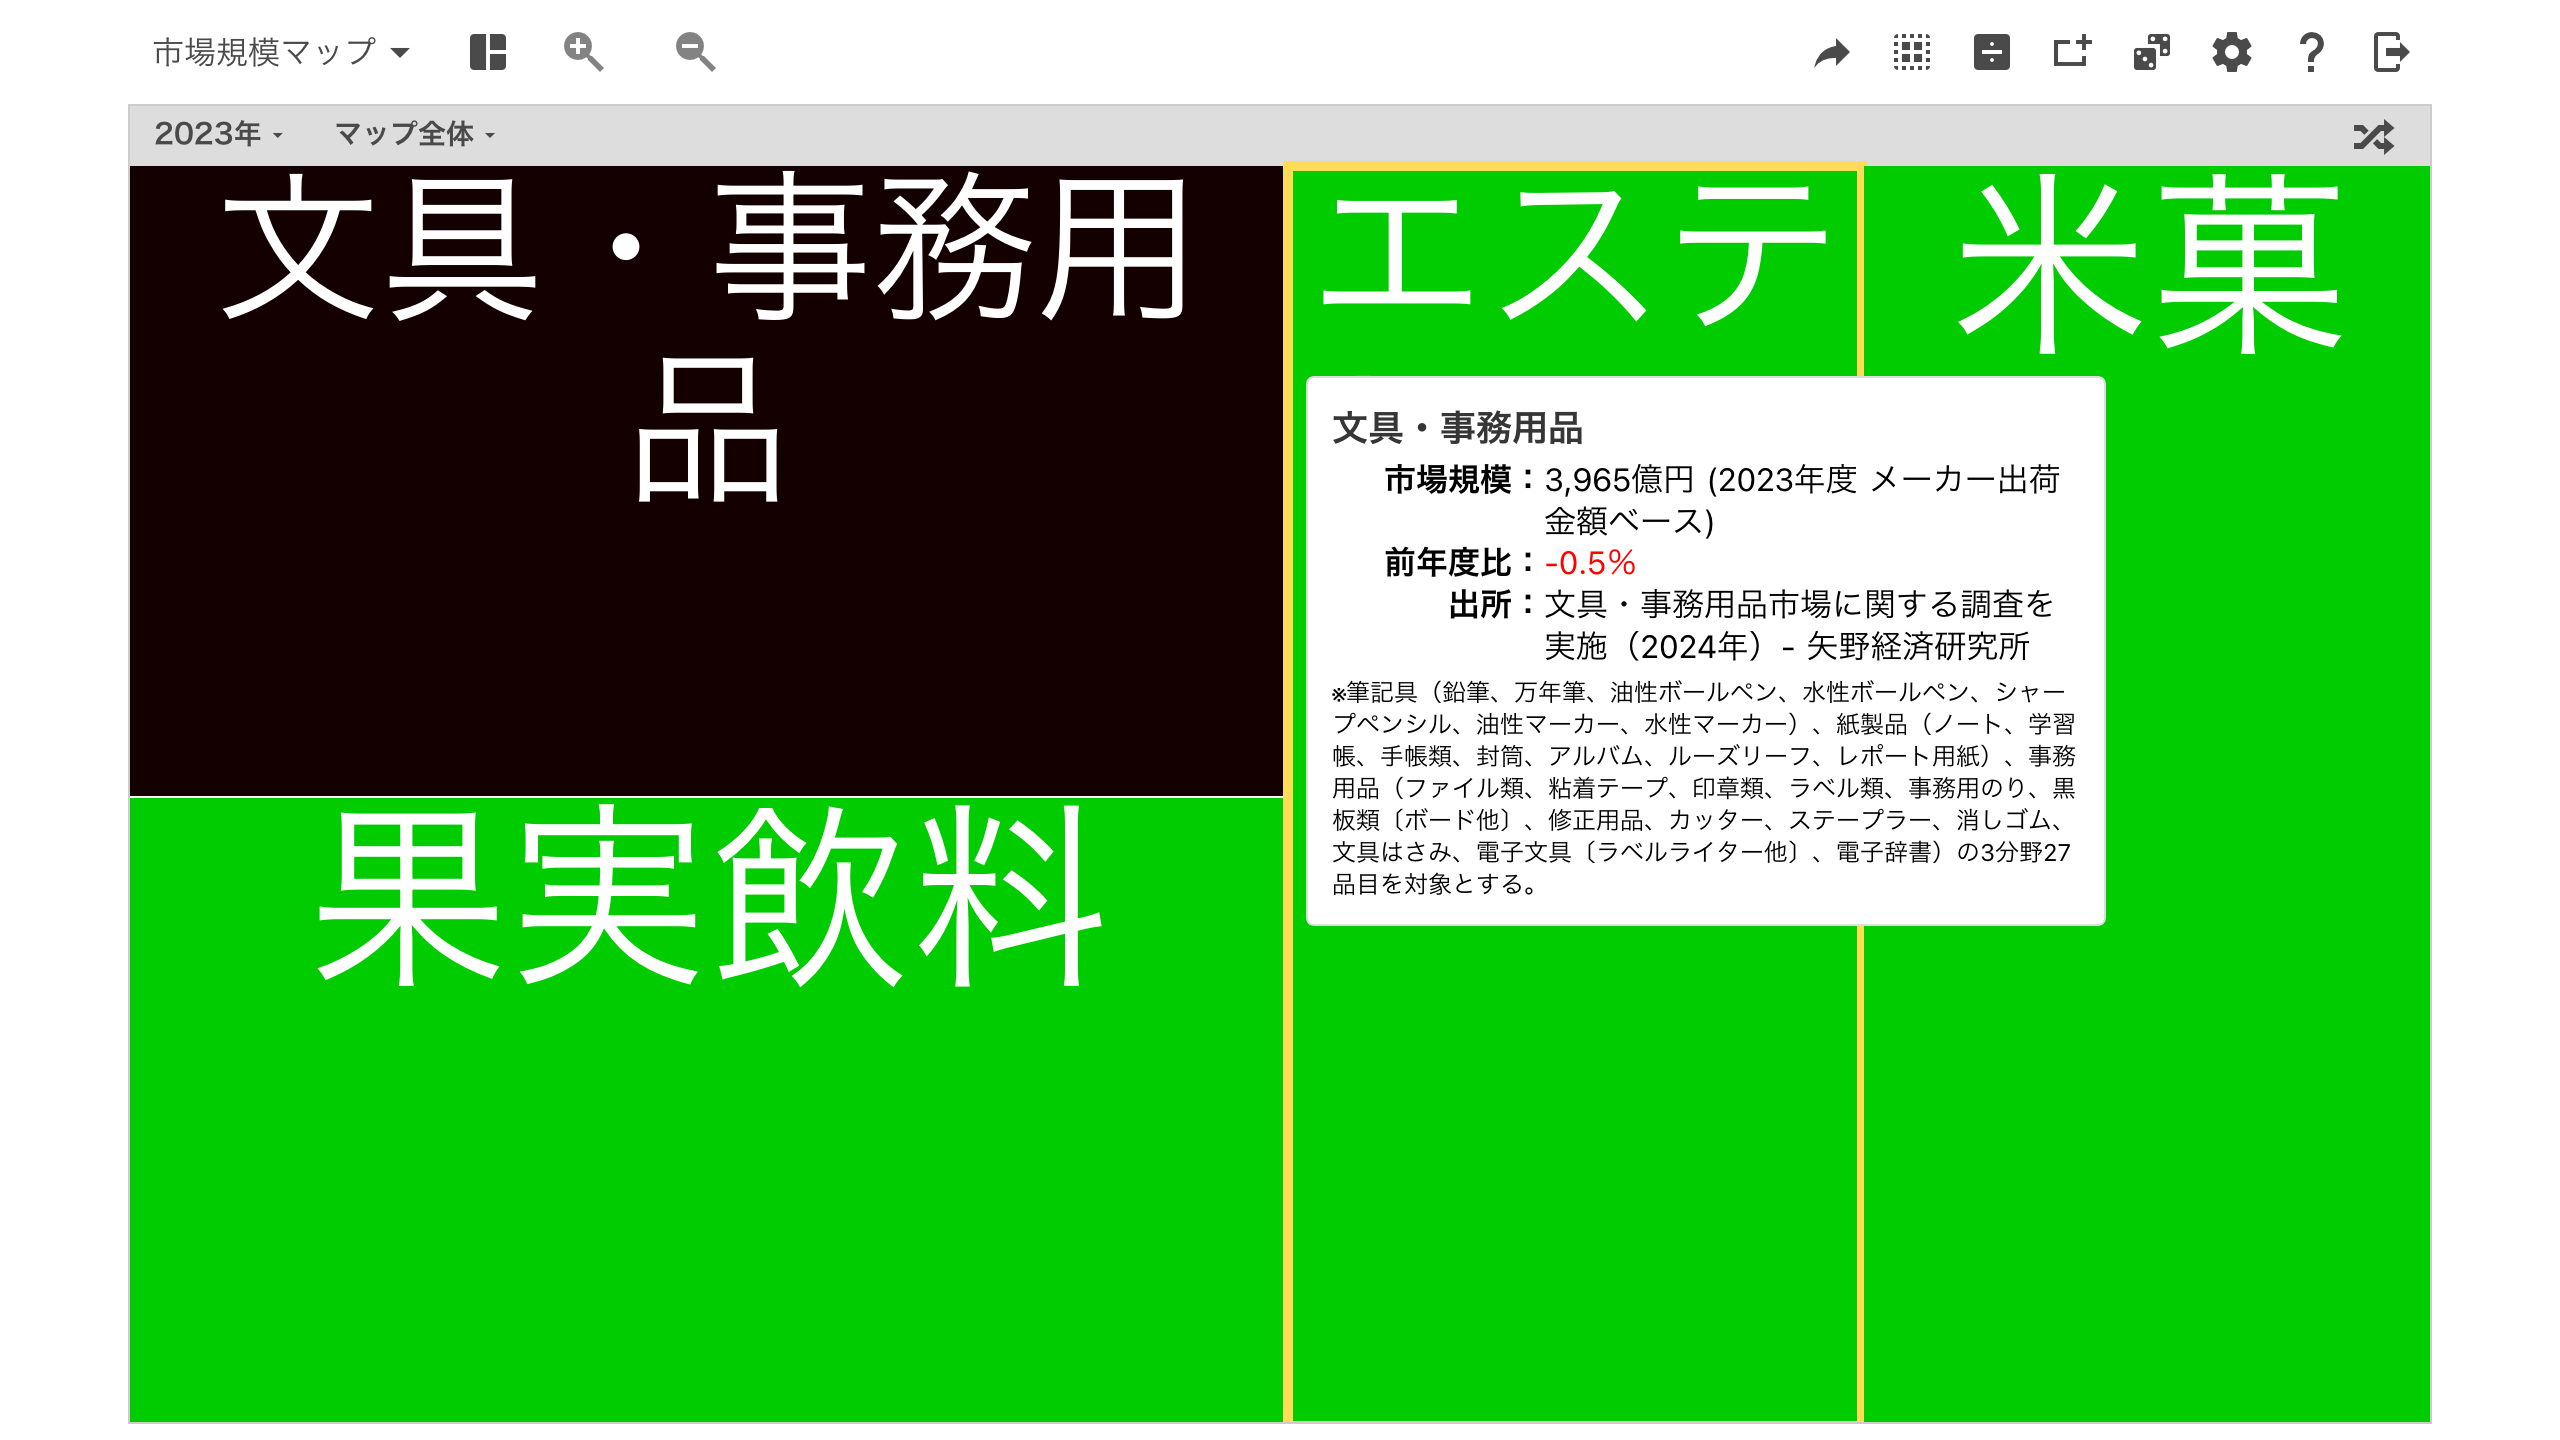Click the 前年度比 label in tooltip
Image resolution: width=2560 pixels, height=1440 pixels.
(x=1448, y=563)
